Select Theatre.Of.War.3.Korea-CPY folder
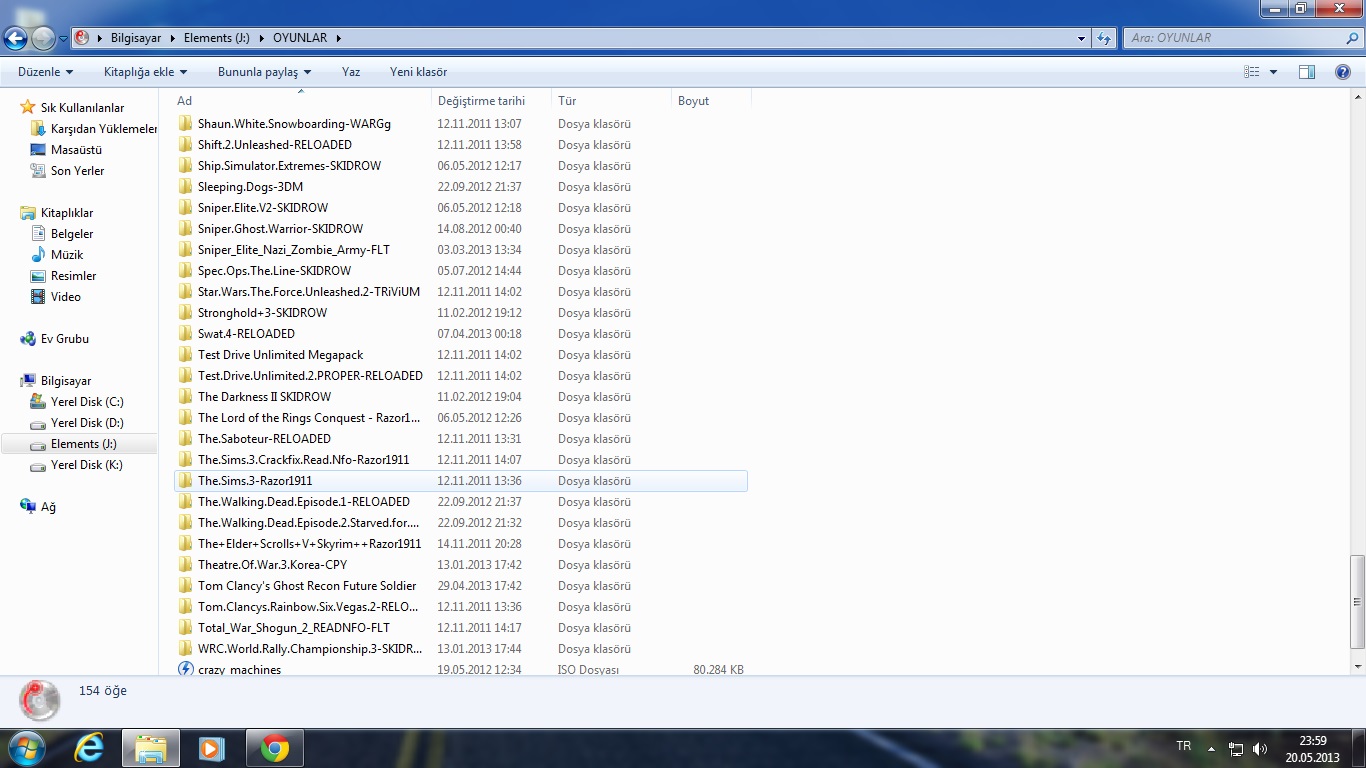This screenshot has height=768, width=1366. pyautogui.click(x=272, y=565)
